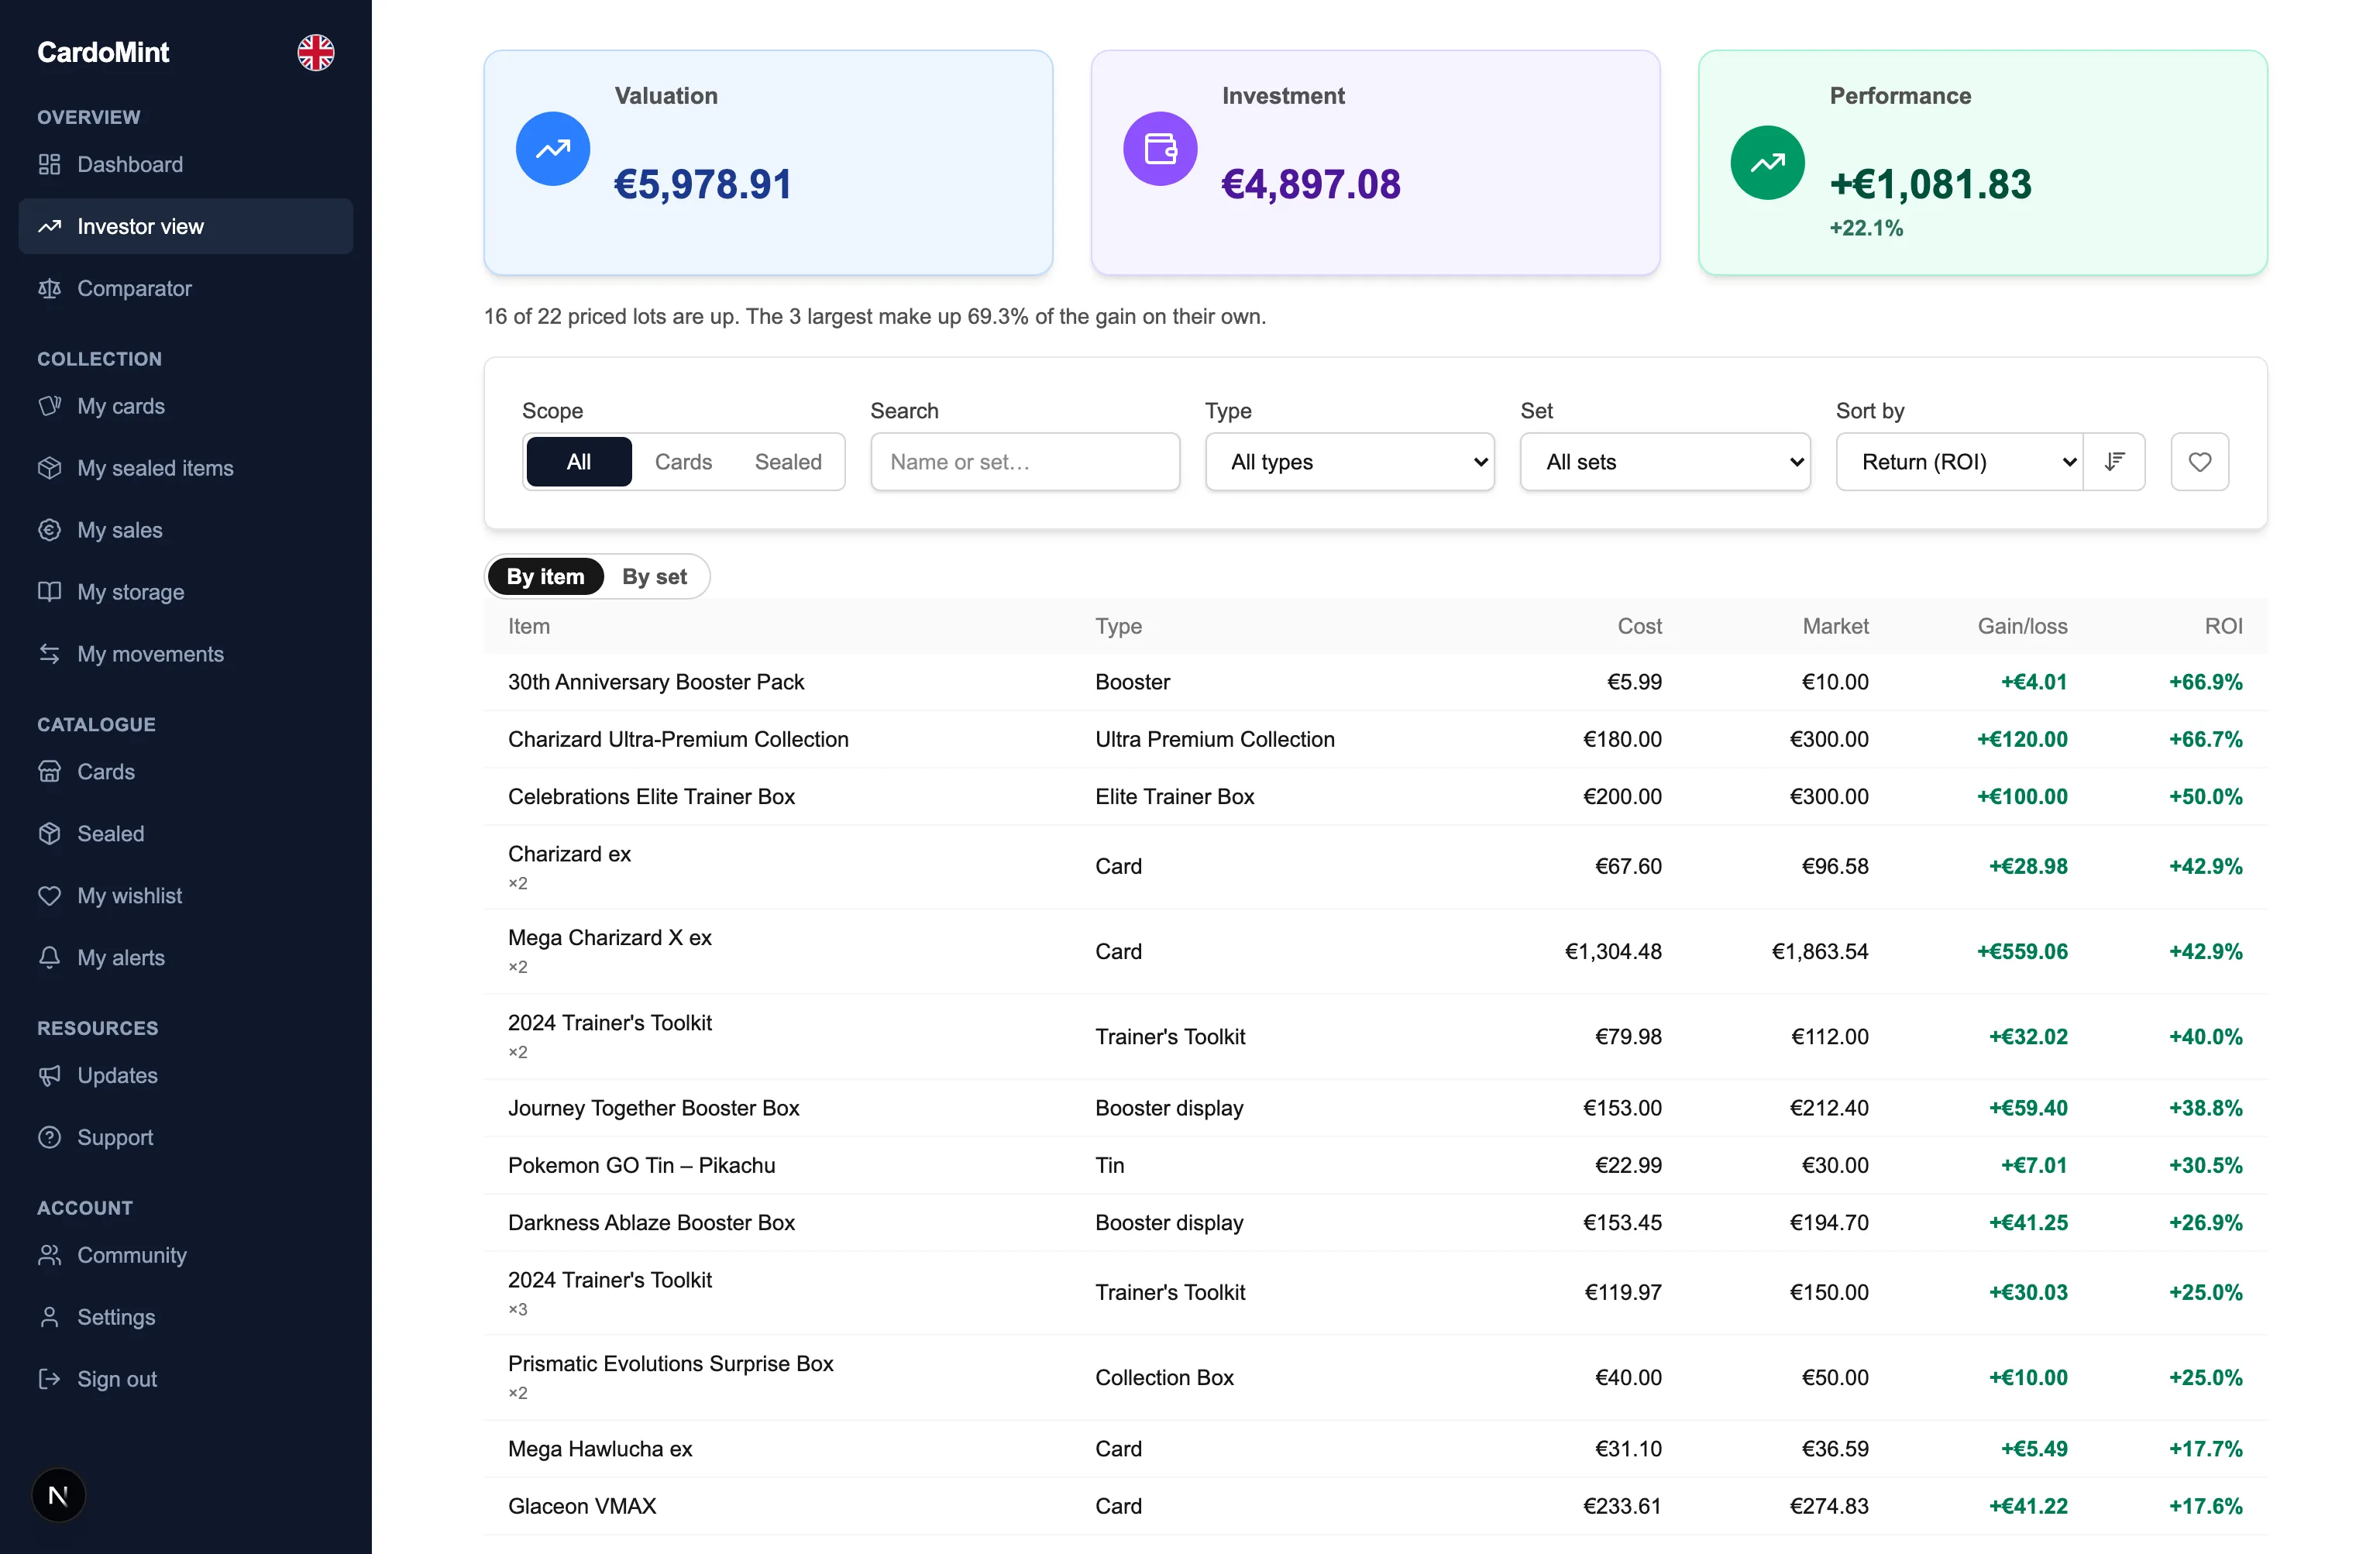Viewport: 2380px width, 1554px height.
Task: Open Dashboard from sidebar
Action: (185, 164)
